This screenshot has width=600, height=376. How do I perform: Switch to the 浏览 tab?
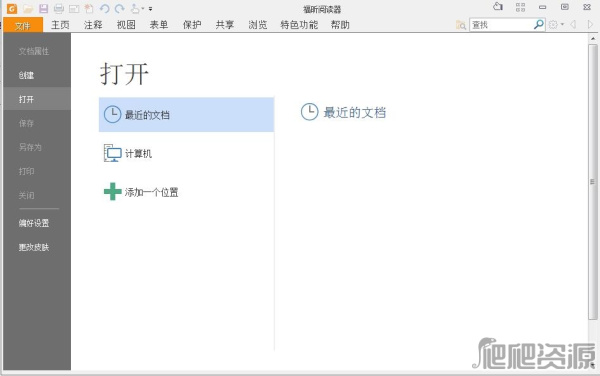coord(258,25)
